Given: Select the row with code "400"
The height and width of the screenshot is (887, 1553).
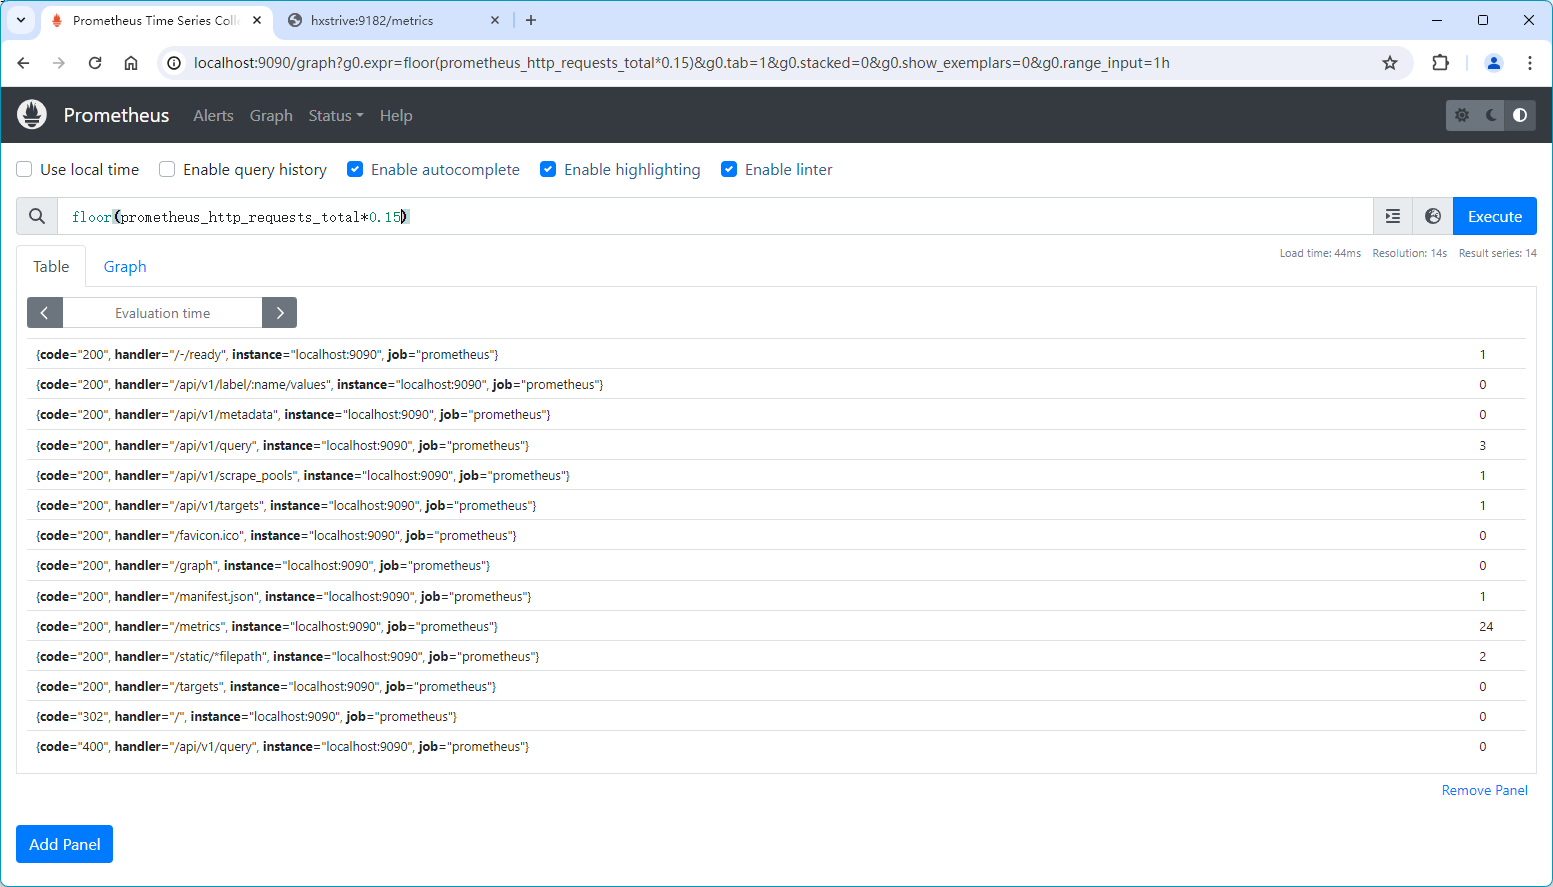Looking at the screenshot, I should [776, 746].
